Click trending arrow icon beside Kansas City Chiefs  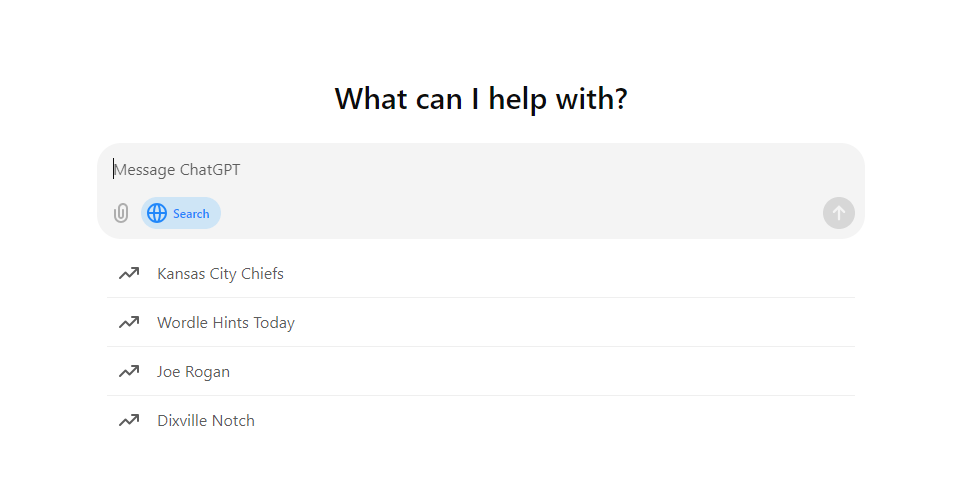[129, 273]
